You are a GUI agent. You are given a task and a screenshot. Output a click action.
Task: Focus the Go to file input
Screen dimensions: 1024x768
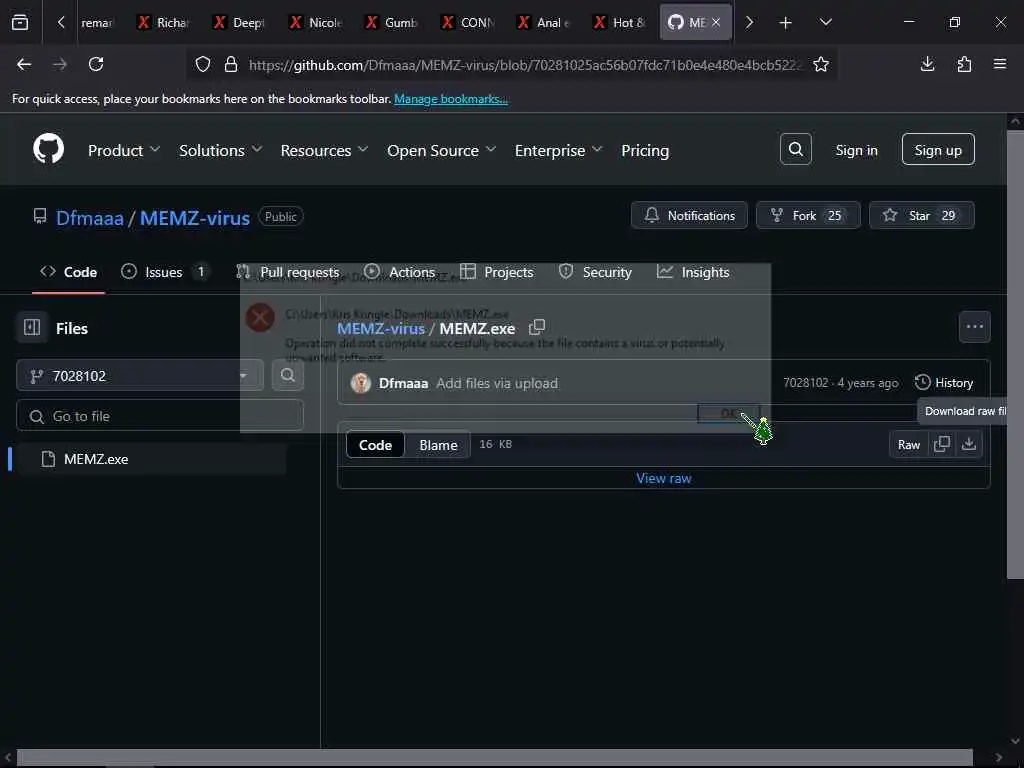click(x=160, y=415)
